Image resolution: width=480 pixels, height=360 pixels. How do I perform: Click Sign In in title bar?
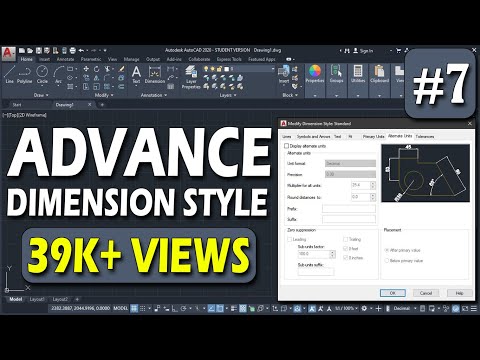click(363, 51)
